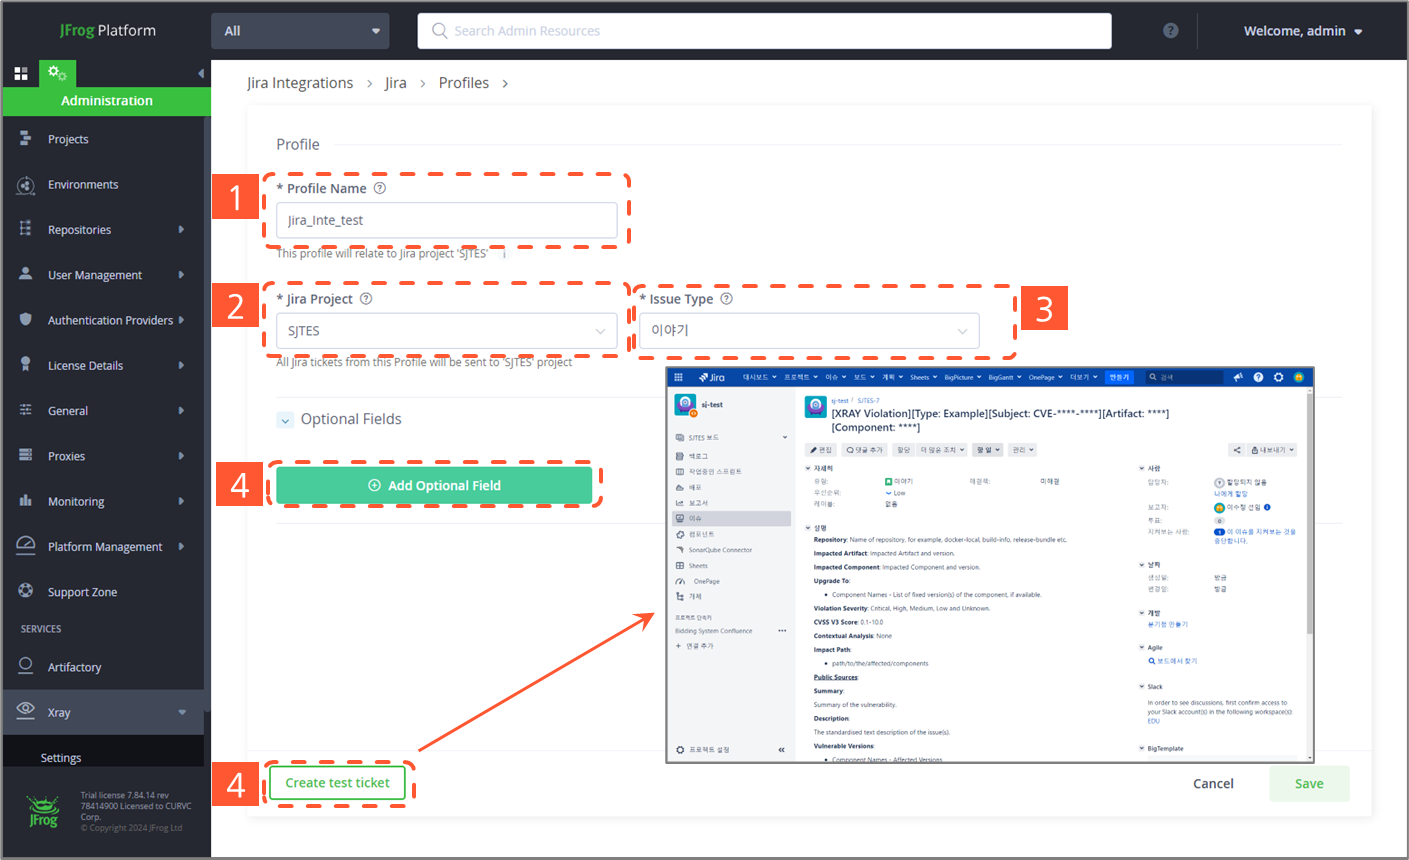Go to Jira breadcrumb link

click(x=396, y=83)
